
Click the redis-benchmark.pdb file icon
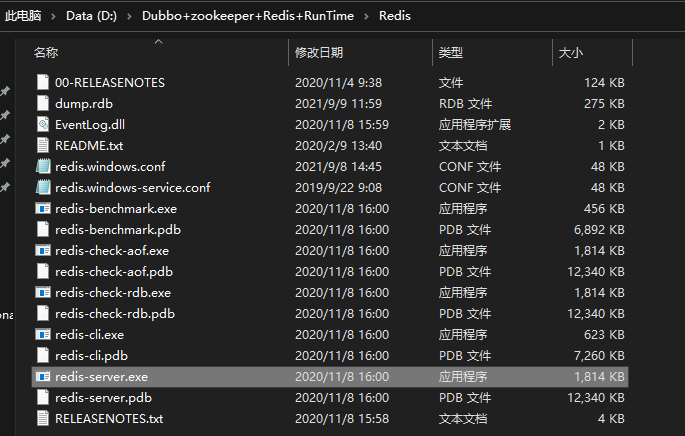(x=43, y=229)
